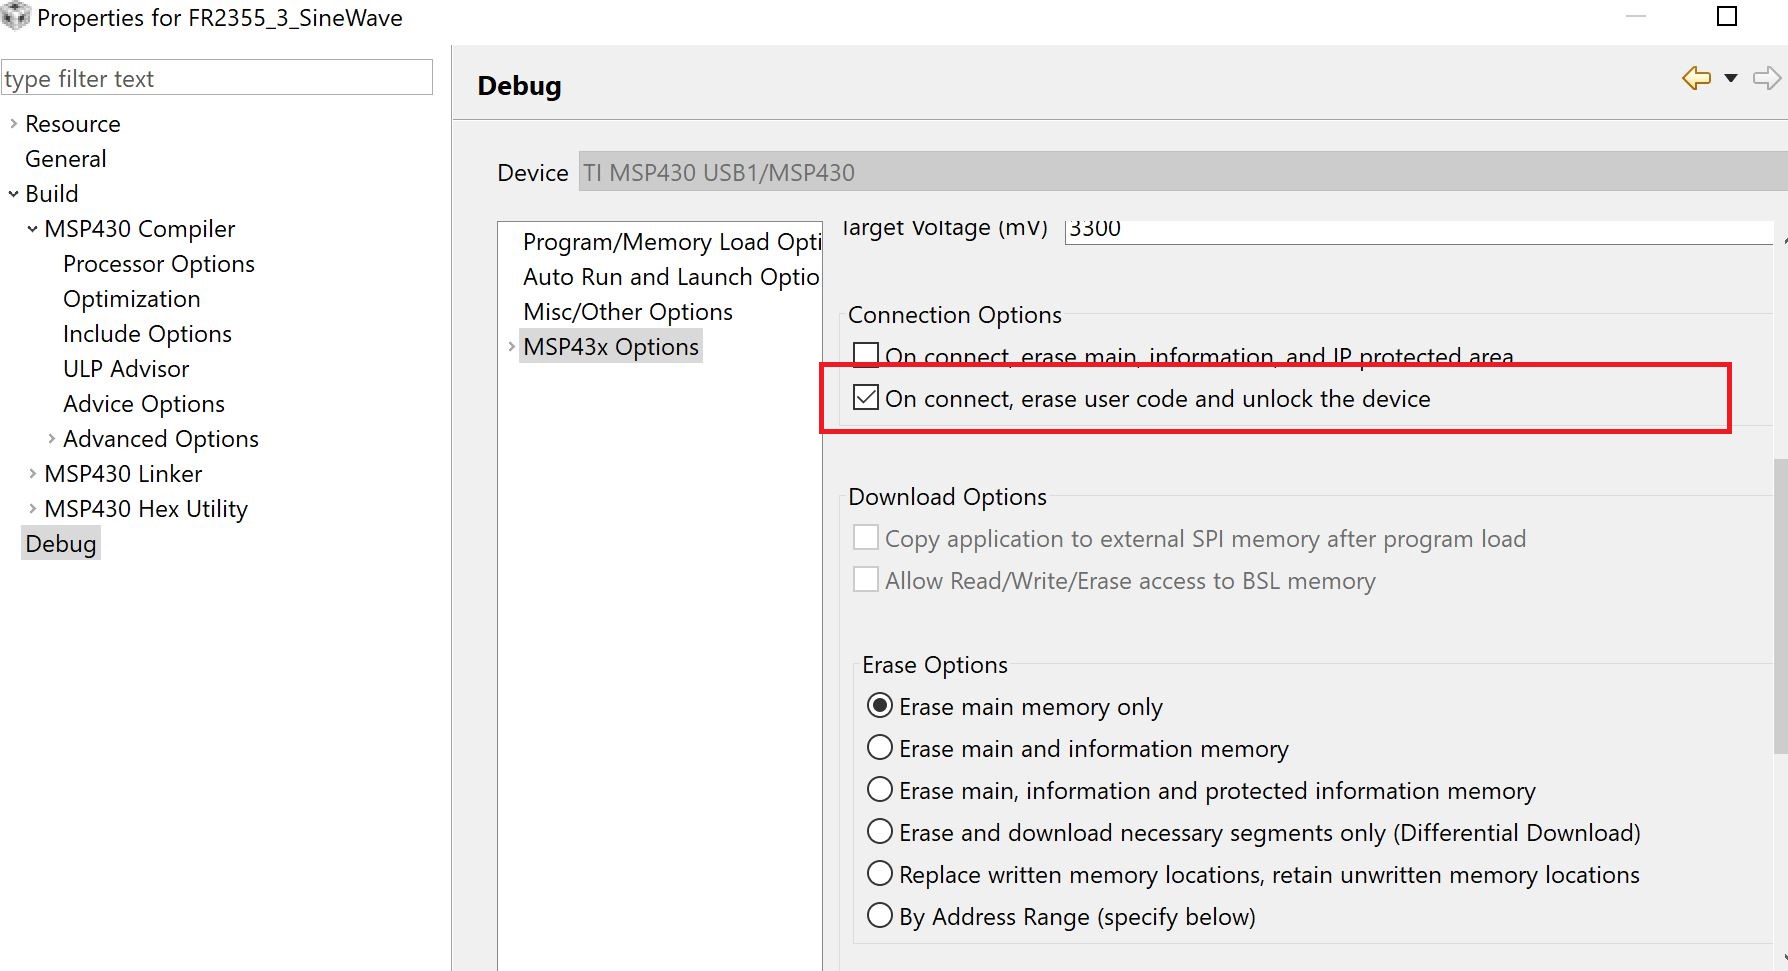Open ULP Advisor settings
Screen dimensions: 1788x971
click(x=126, y=369)
